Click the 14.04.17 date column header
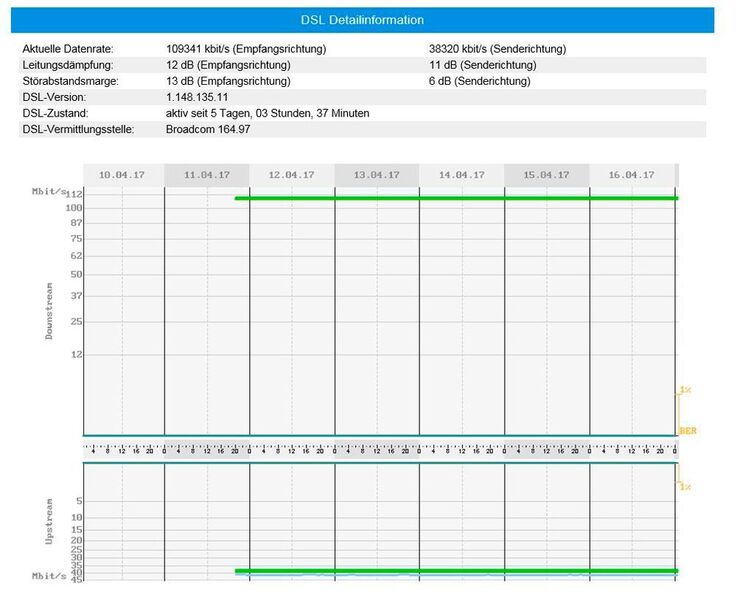 click(462, 175)
